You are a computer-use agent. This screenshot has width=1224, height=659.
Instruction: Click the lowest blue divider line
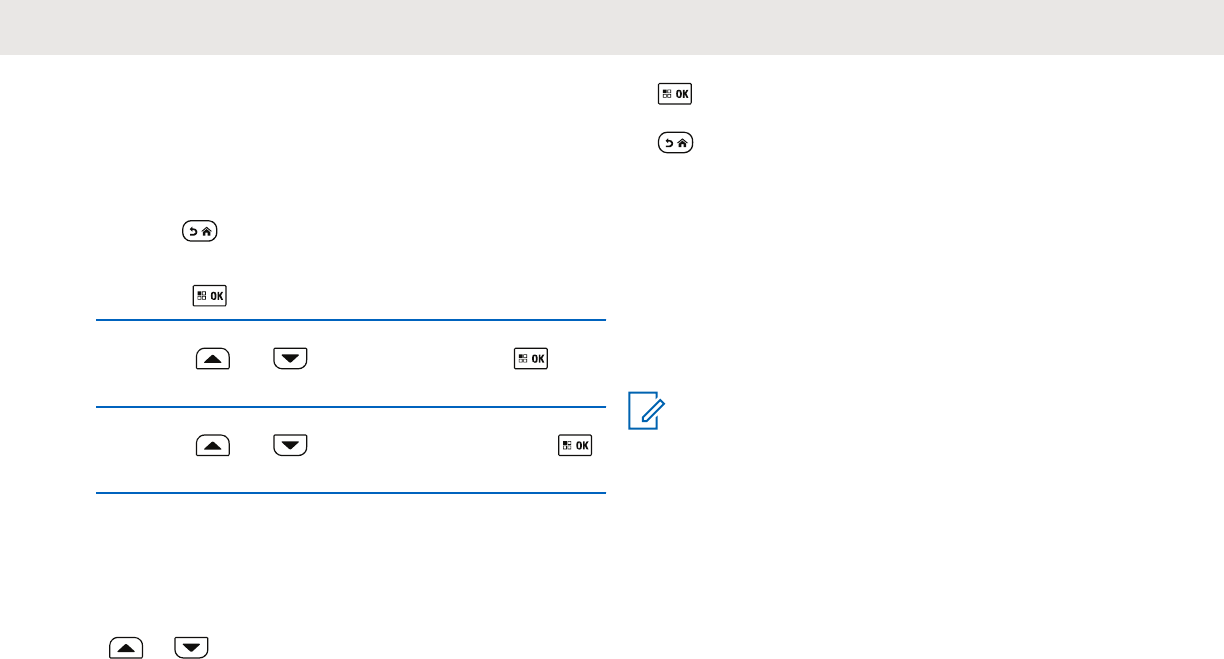coord(351,492)
